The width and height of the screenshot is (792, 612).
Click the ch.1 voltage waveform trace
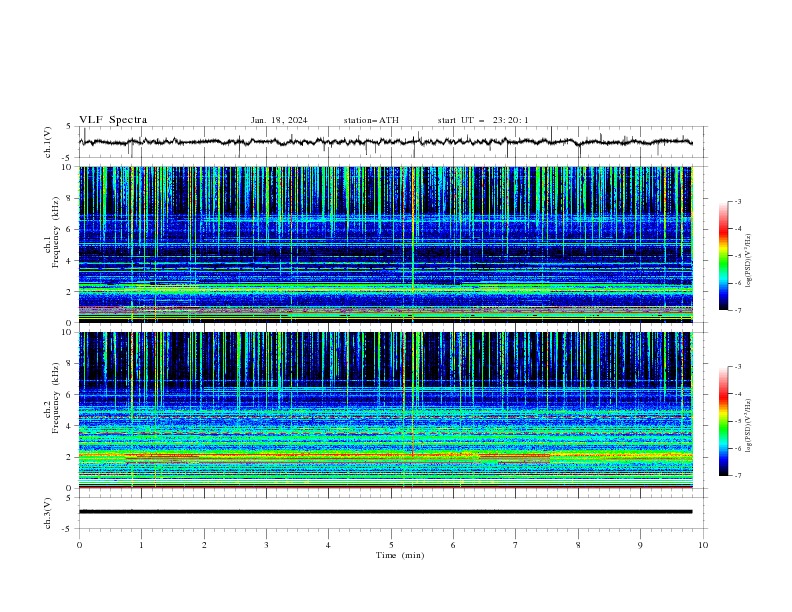(385, 142)
